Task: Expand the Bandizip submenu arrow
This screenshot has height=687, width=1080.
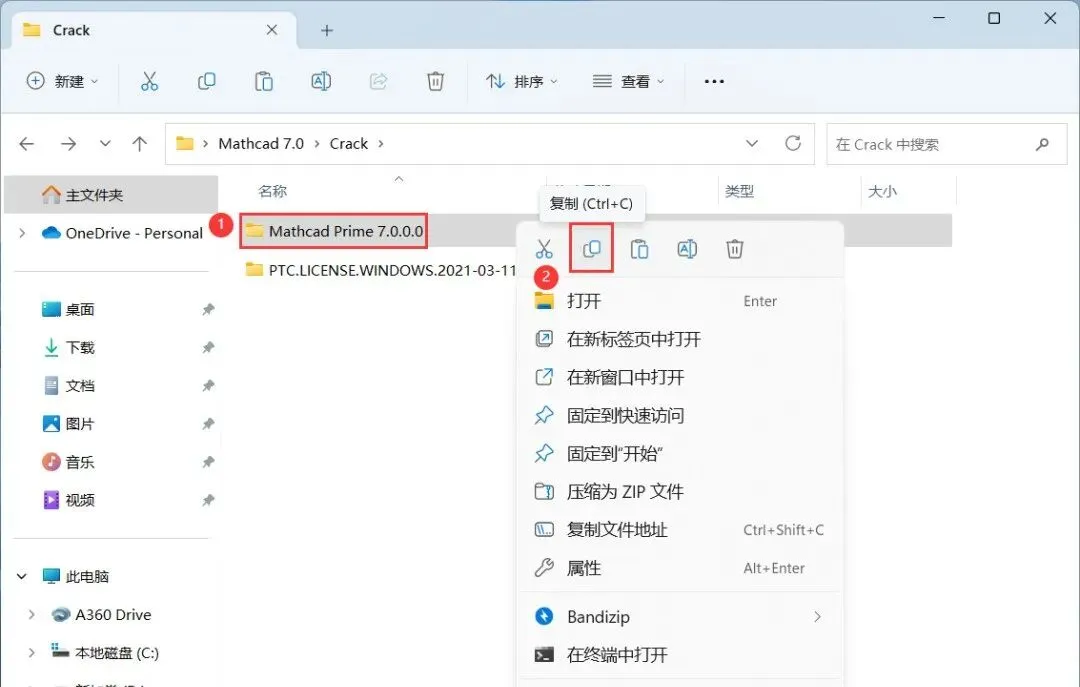Action: 818,617
